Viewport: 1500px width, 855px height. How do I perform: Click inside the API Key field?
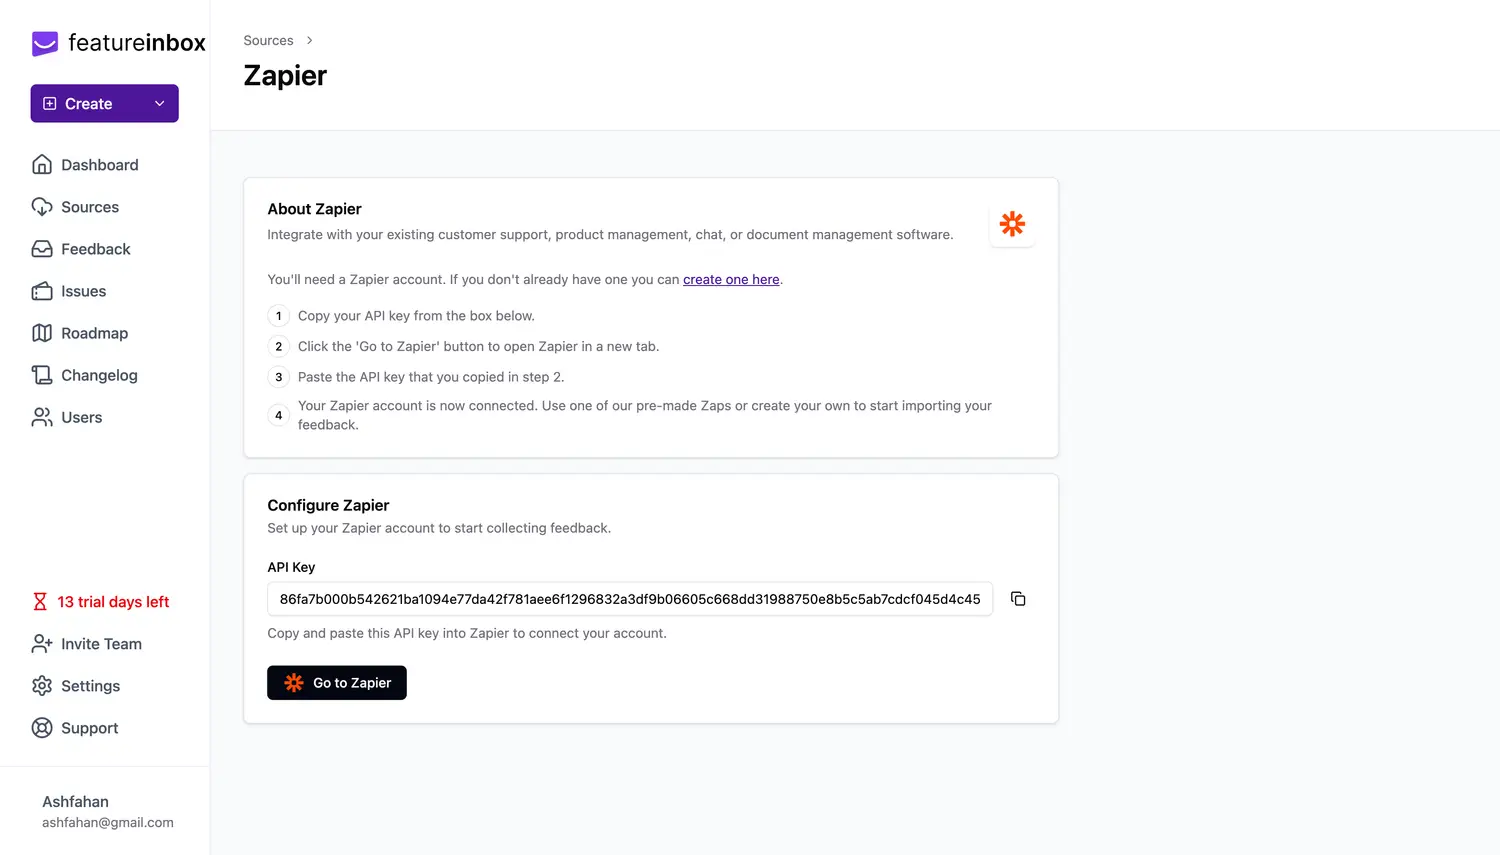click(x=629, y=599)
